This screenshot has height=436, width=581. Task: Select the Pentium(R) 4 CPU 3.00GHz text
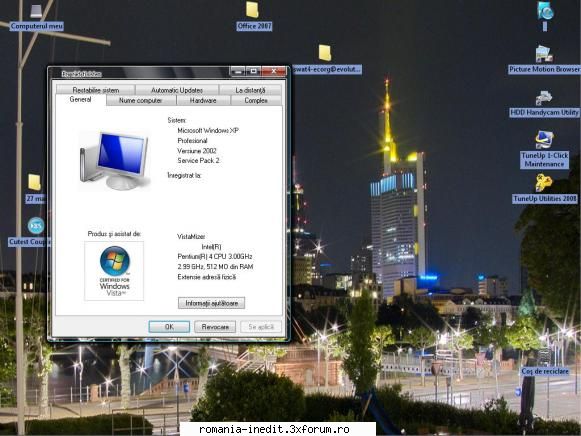215,256
